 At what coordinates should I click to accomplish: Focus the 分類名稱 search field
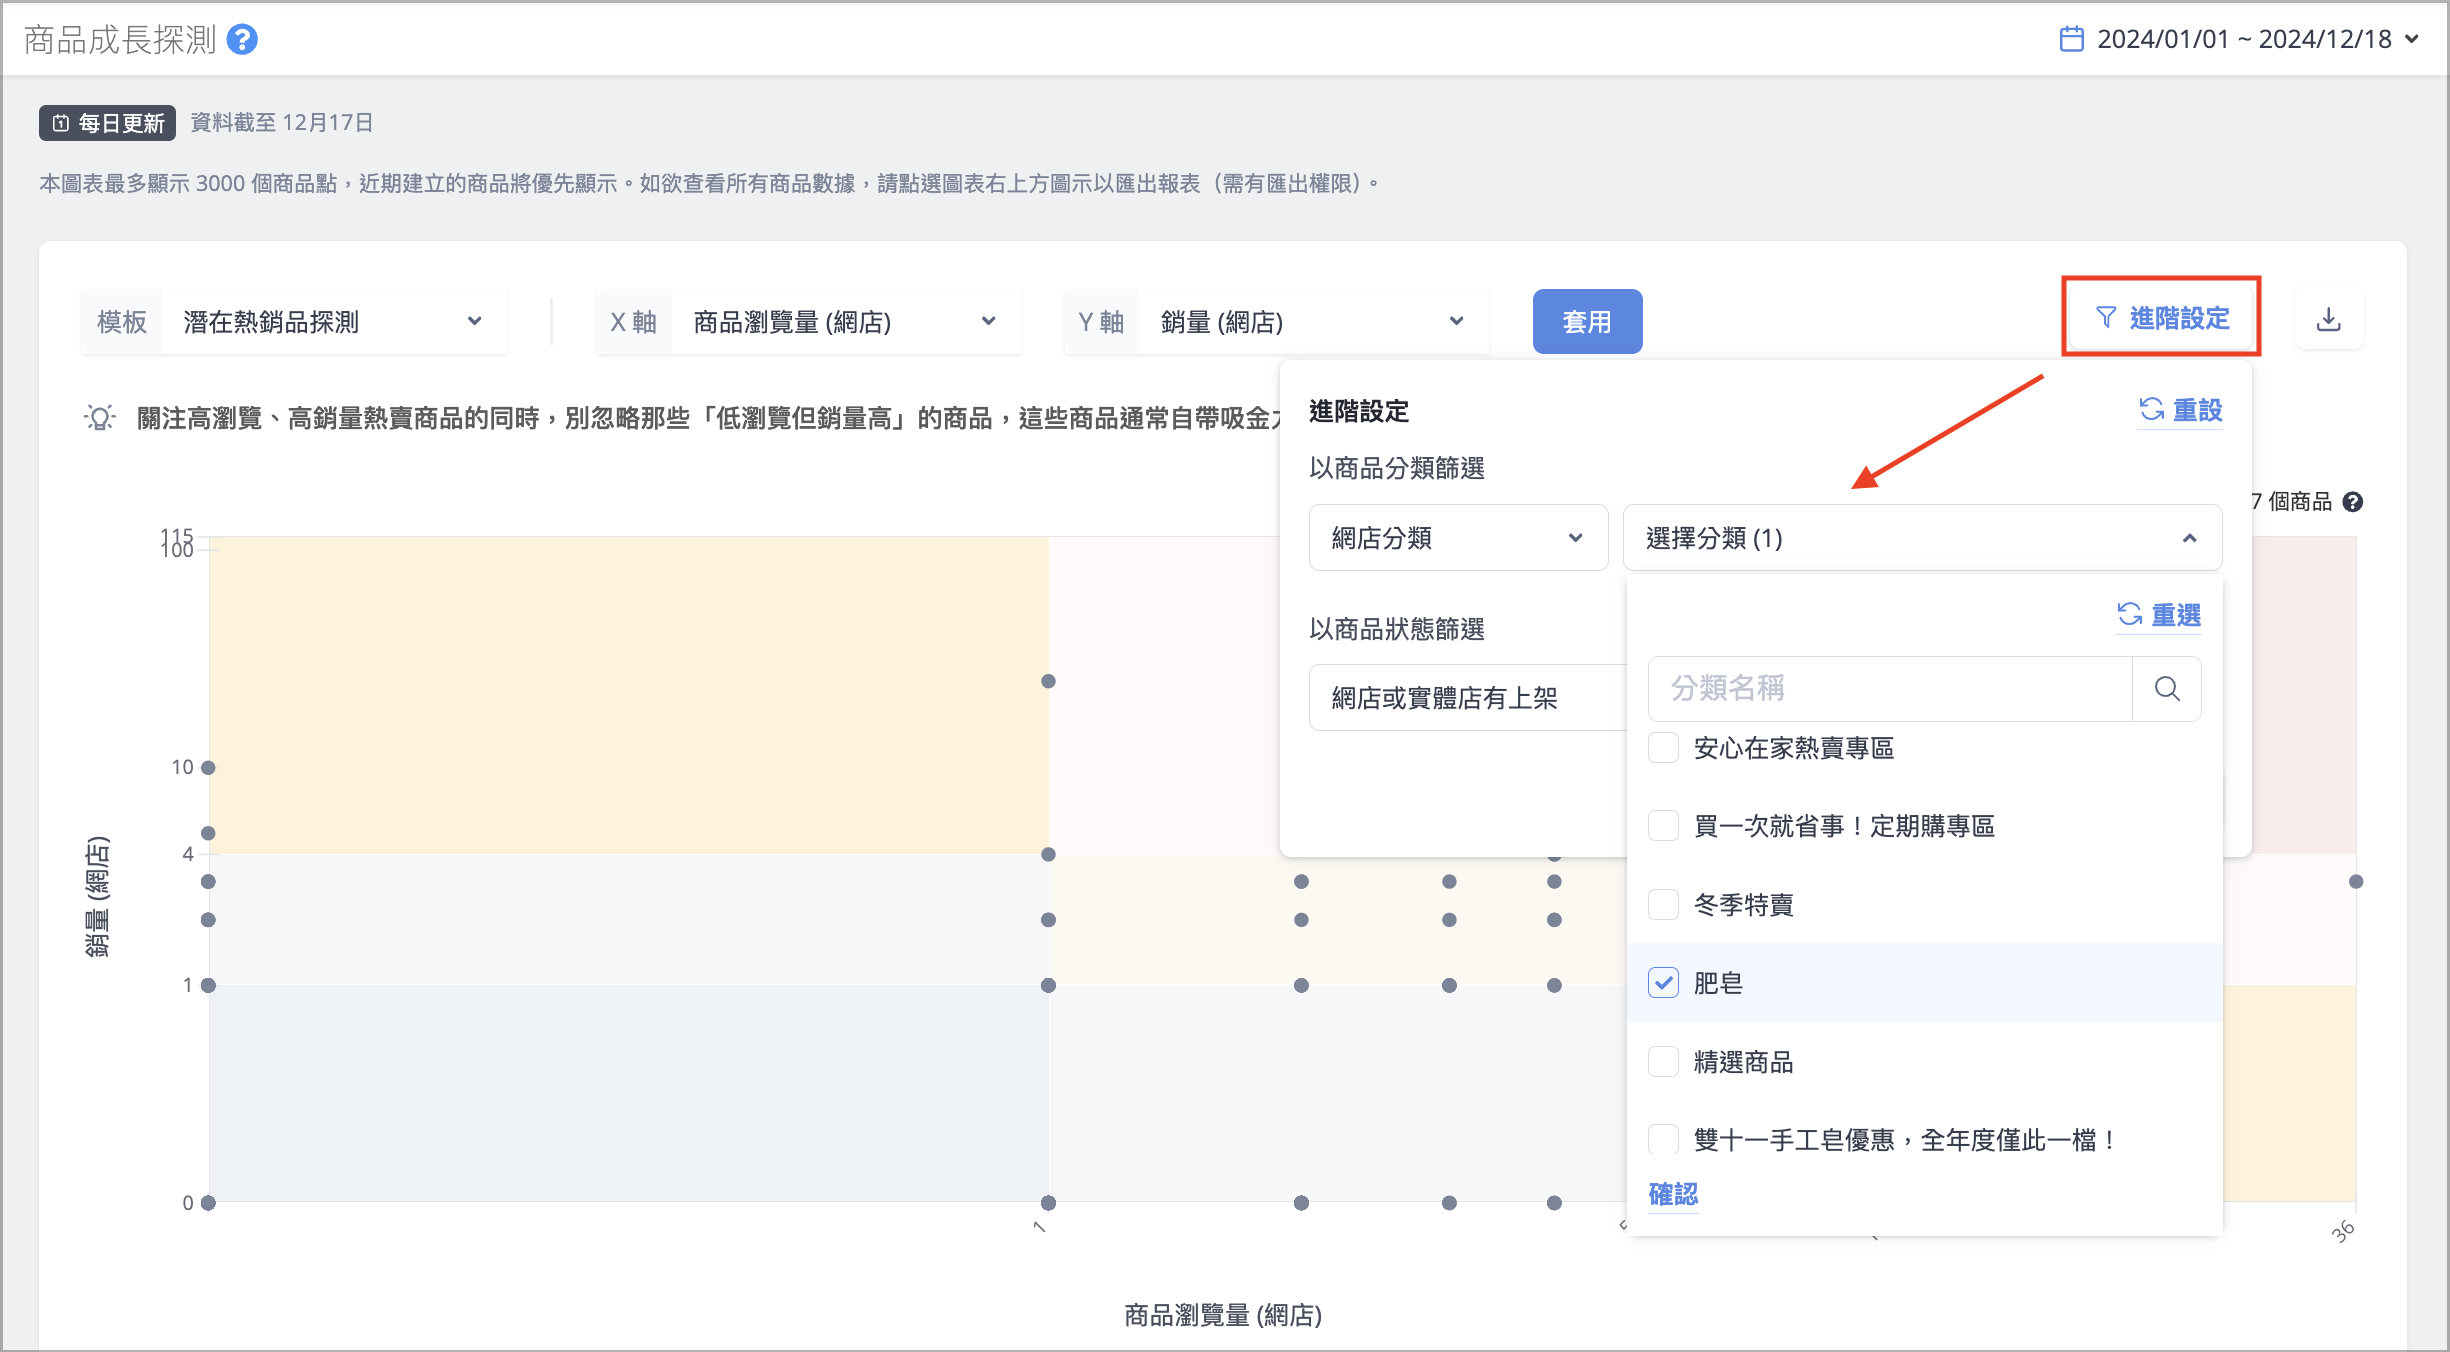tap(1890, 689)
